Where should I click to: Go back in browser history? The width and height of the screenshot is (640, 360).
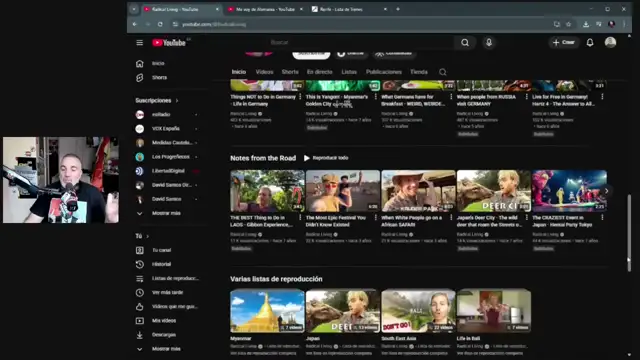[135, 24]
